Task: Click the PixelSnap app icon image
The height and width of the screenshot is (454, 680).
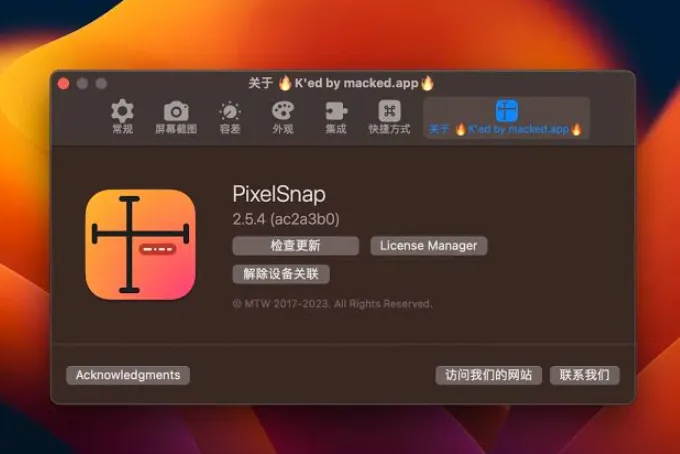Action: (x=141, y=245)
